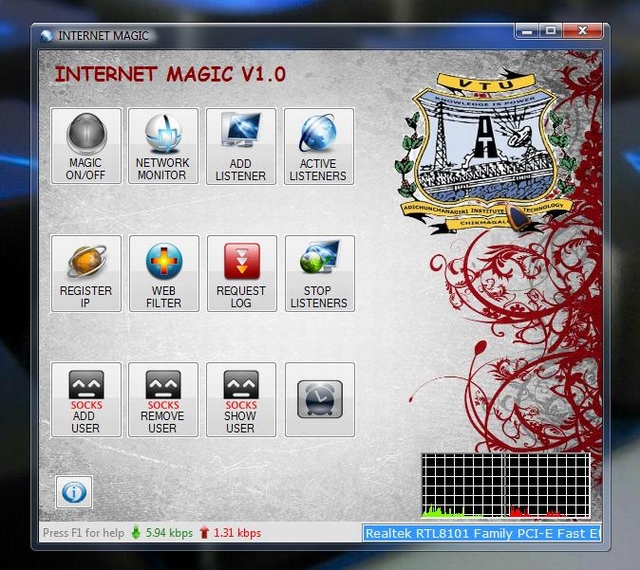Click the Add Listener icon
The height and width of the screenshot is (570, 640).
pos(241,146)
